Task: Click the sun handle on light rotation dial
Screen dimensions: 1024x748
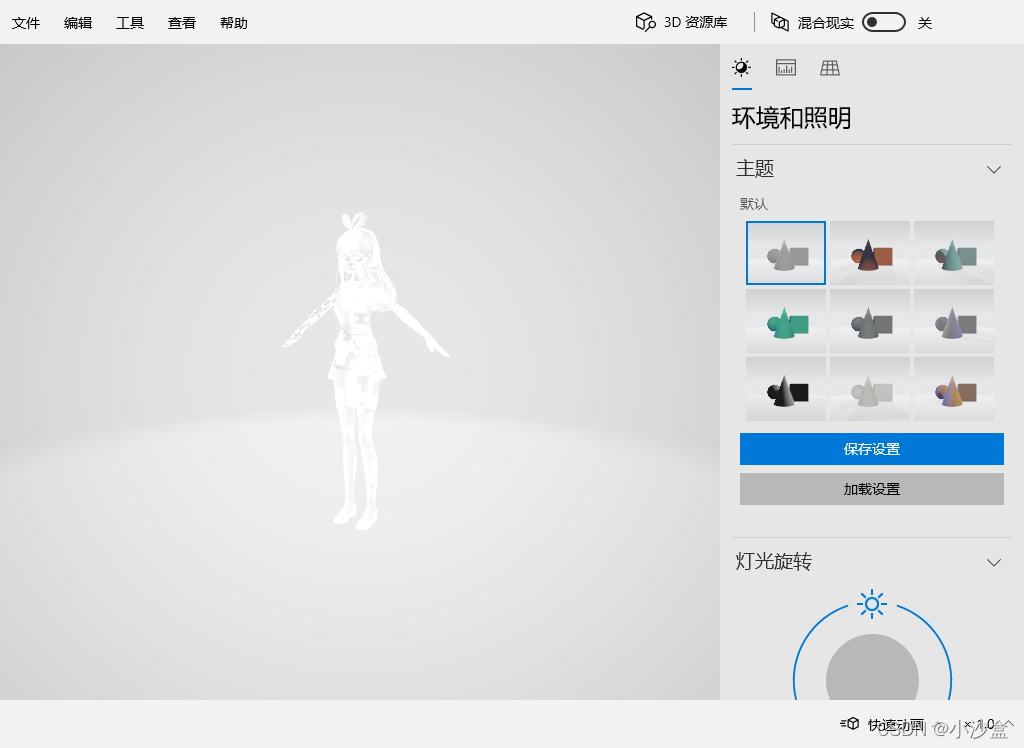Action: click(872, 604)
